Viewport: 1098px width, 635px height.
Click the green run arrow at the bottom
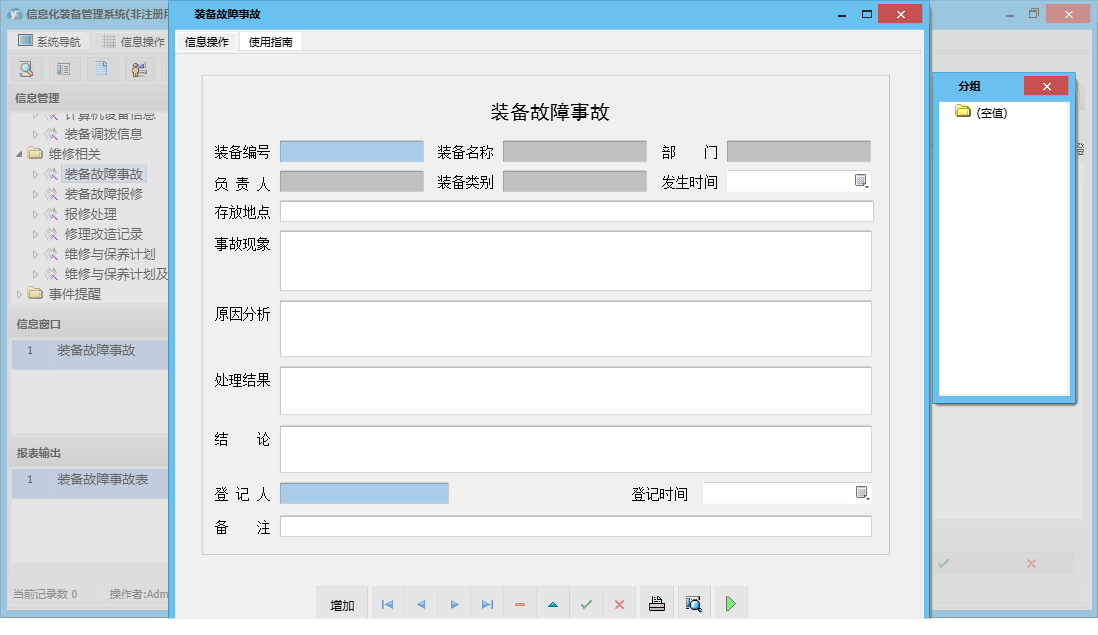[730, 602]
